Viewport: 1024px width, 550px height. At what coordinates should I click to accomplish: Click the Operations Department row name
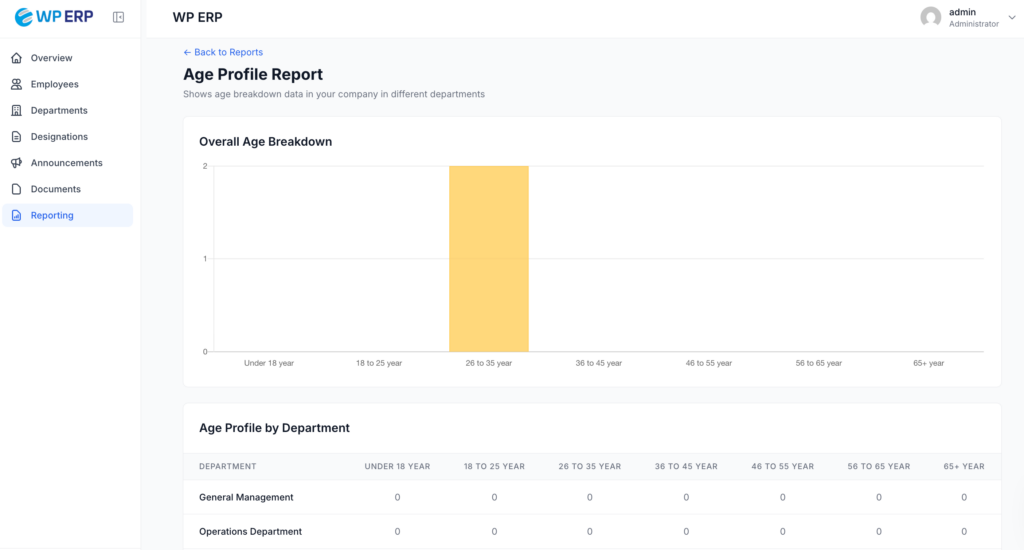250,531
